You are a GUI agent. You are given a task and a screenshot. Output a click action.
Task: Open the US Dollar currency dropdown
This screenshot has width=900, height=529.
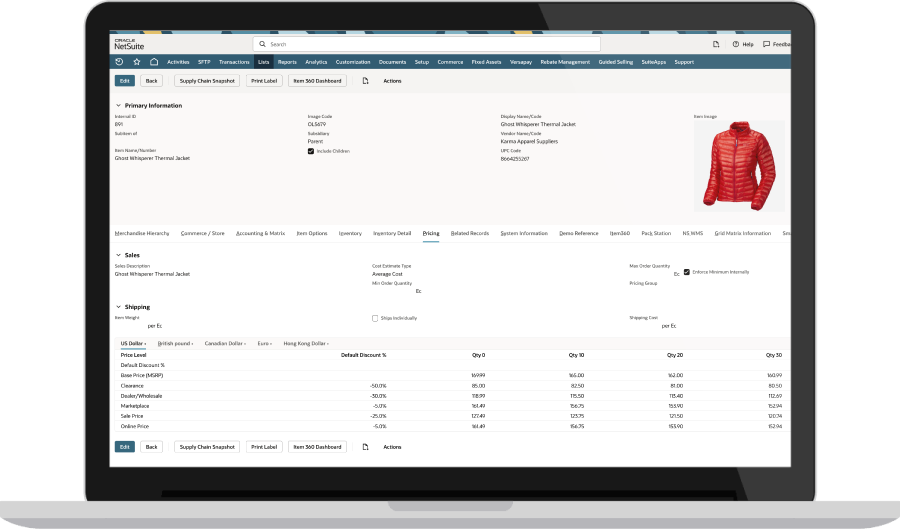pos(133,344)
